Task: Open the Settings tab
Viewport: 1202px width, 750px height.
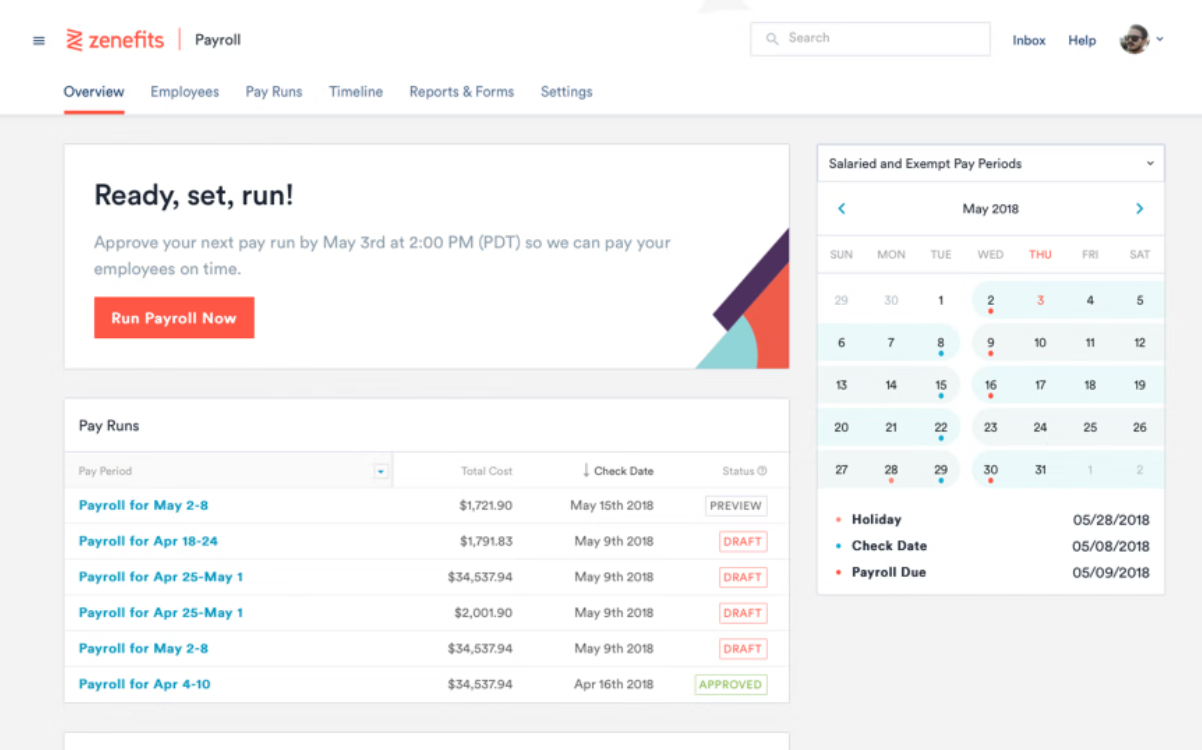Action: [x=566, y=91]
